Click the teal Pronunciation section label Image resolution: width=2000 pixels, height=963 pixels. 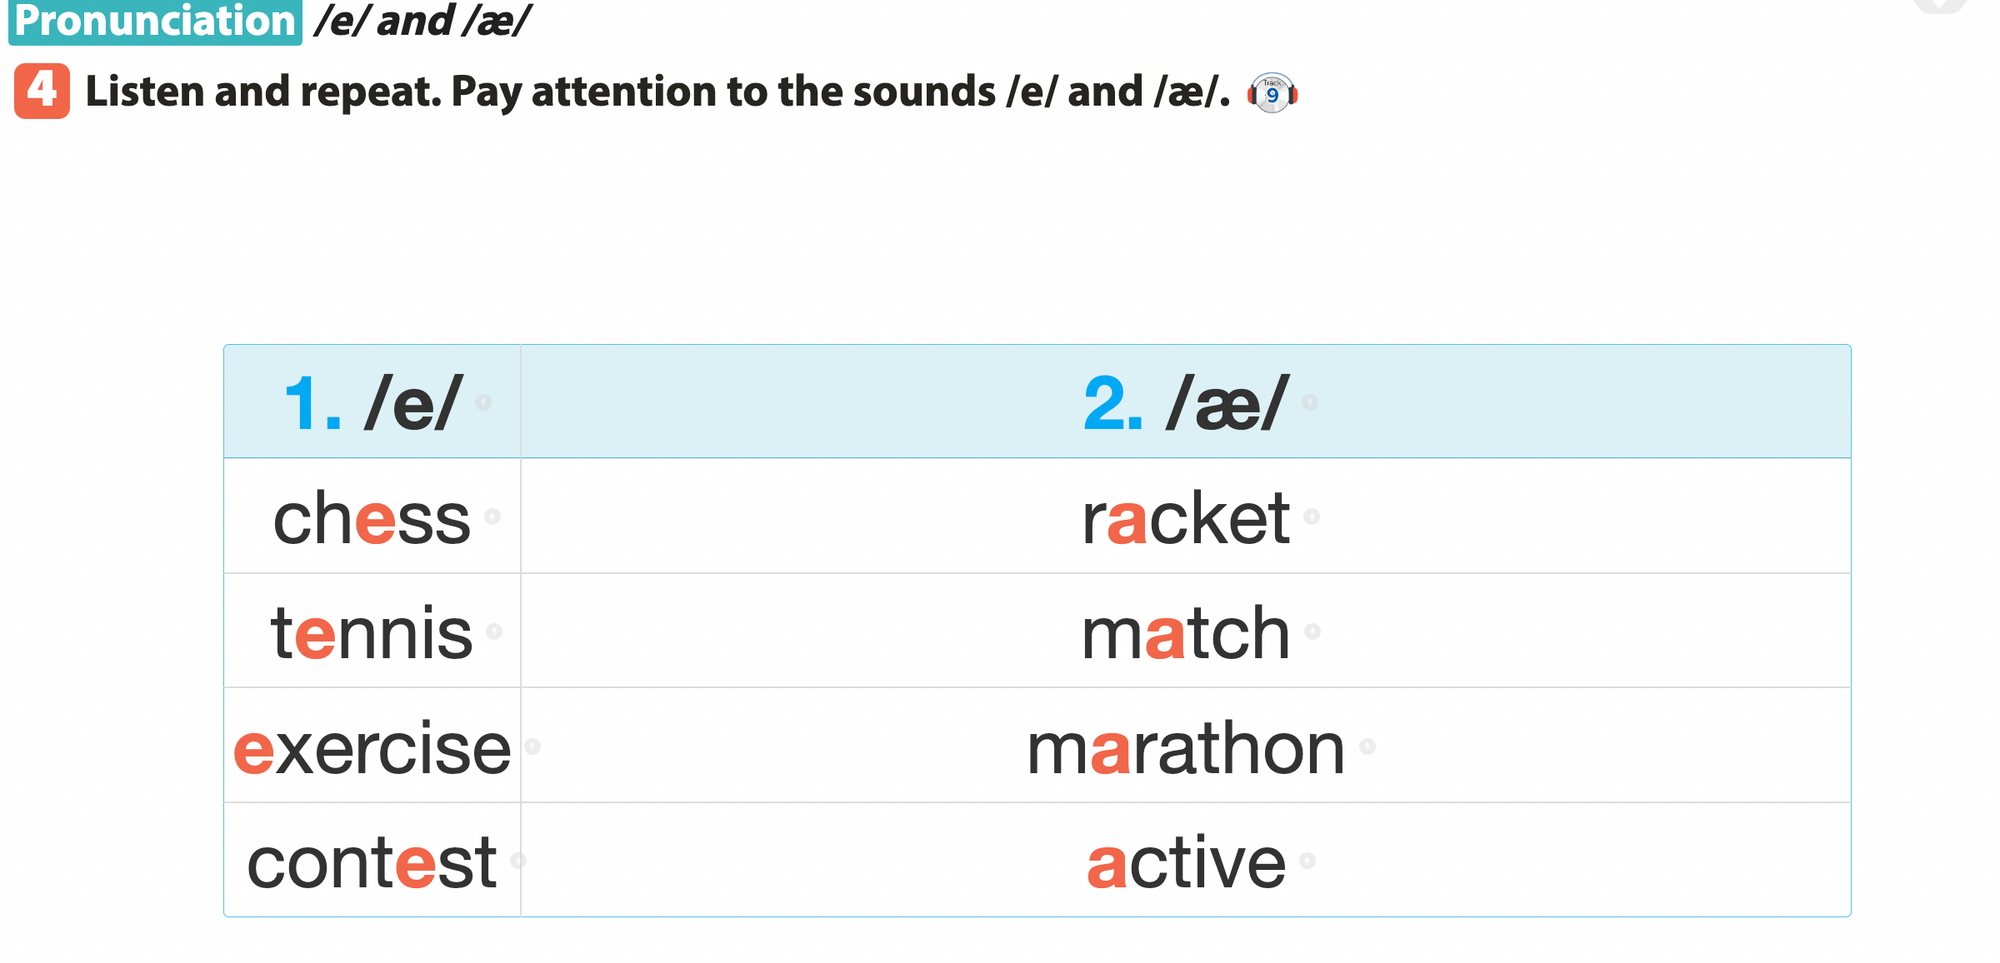pos(155,21)
